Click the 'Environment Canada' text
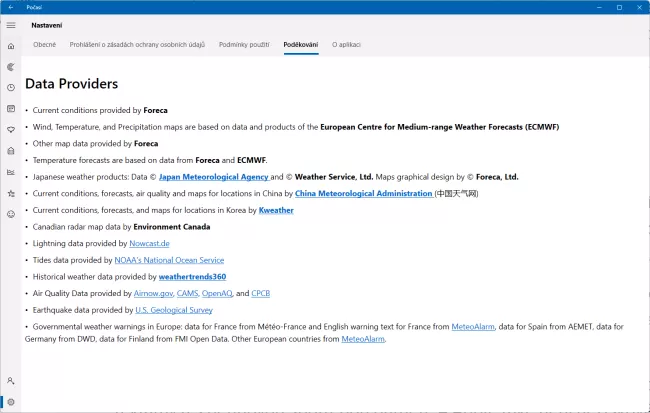 [x=172, y=227]
